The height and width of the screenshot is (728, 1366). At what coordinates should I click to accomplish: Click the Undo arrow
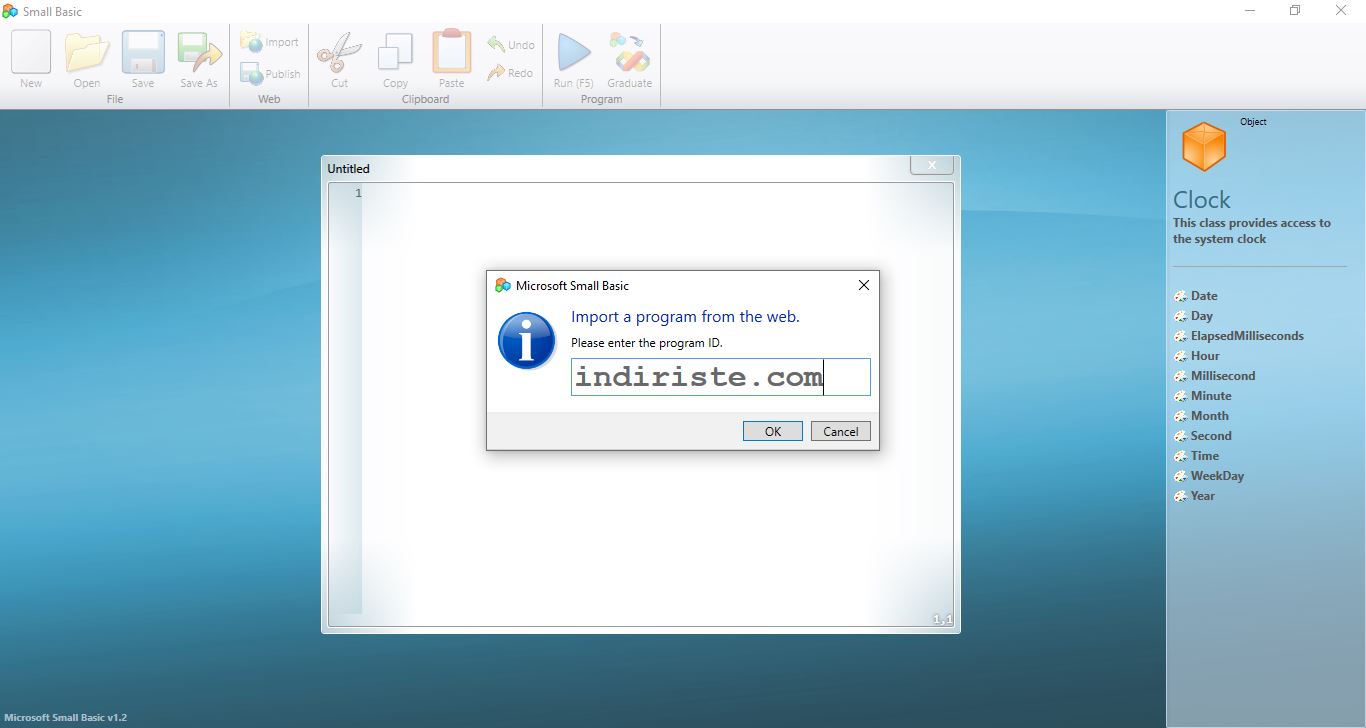click(x=496, y=44)
